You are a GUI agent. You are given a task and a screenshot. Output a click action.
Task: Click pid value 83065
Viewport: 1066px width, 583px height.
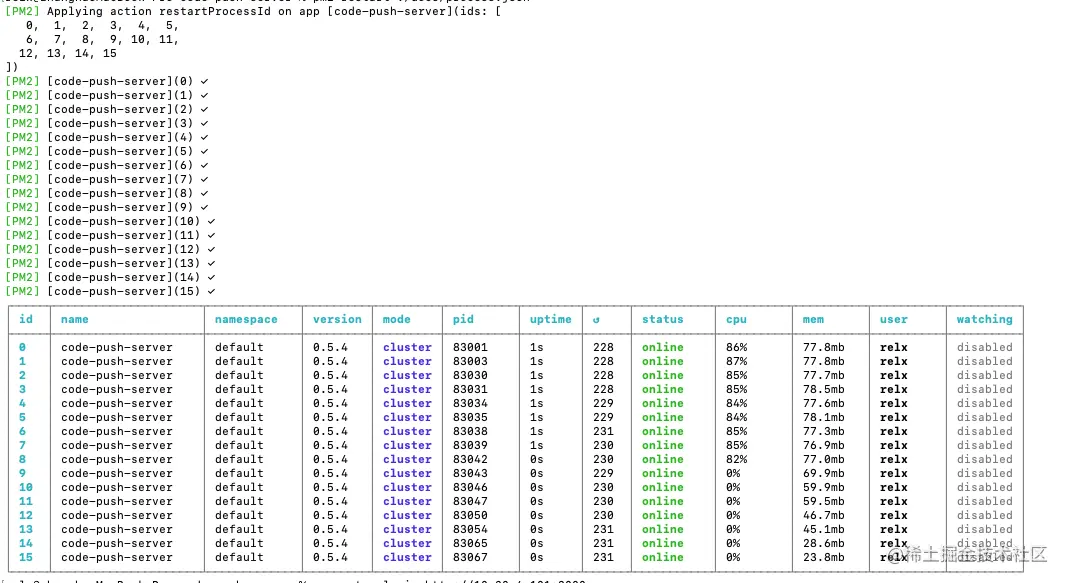click(x=470, y=544)
